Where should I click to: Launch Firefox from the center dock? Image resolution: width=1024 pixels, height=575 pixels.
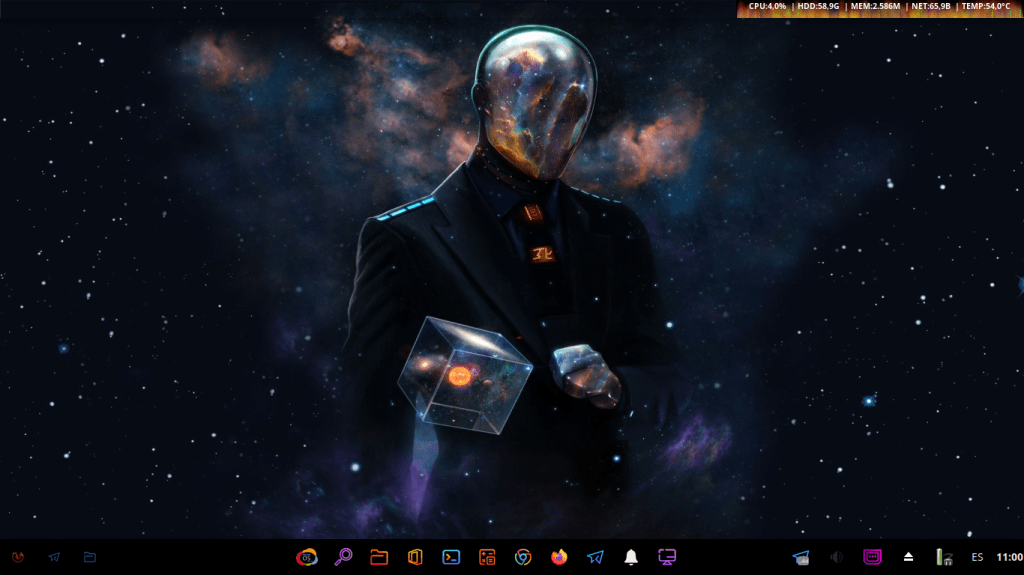559,557
